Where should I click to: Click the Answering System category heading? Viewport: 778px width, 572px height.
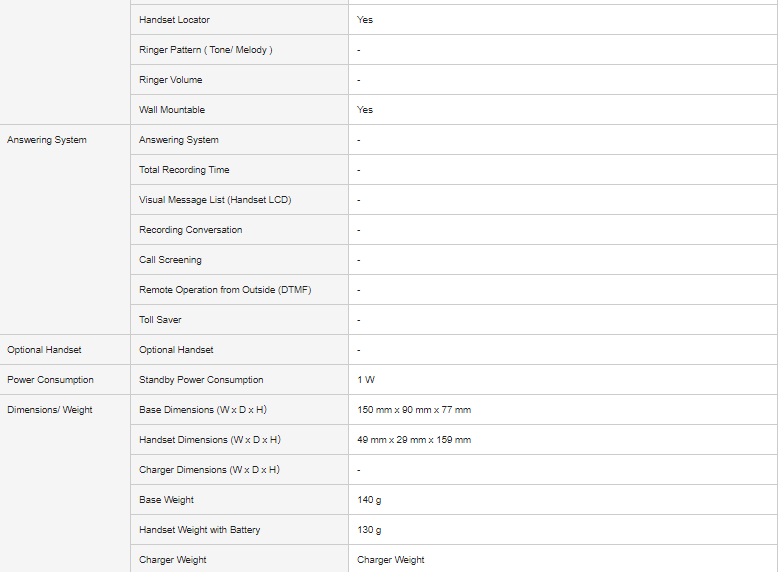coord(47,140)
